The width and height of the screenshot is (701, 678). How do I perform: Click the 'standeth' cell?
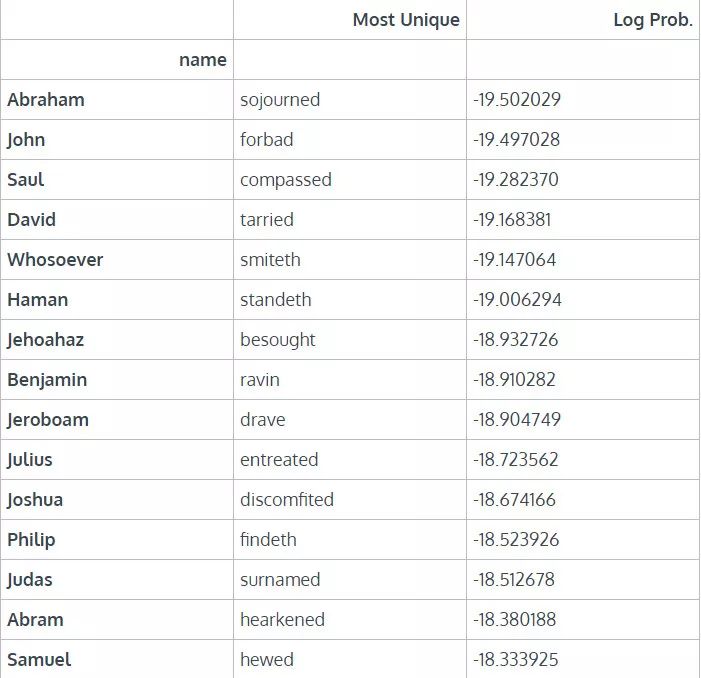276,300
